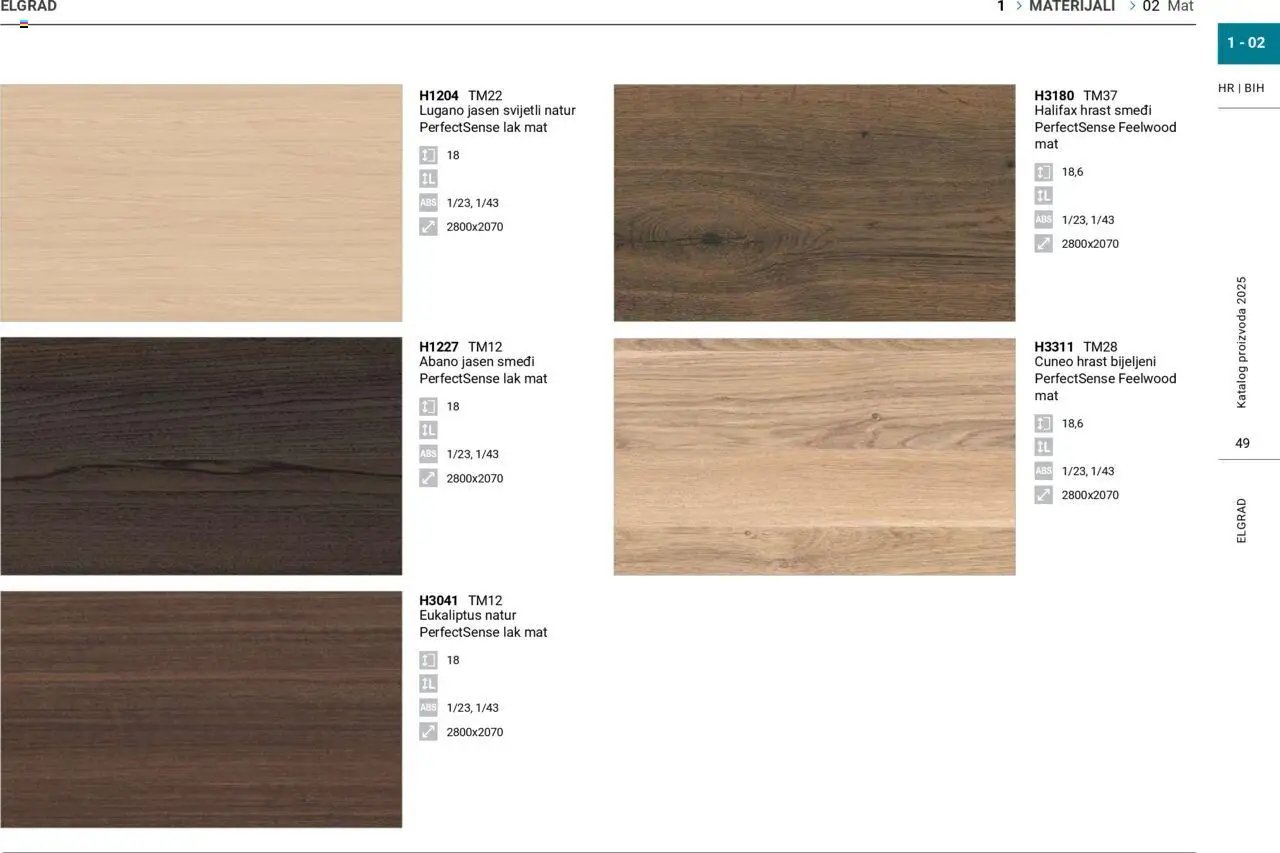The image size is (1280, 853).
Task: Click the ABS icon under H3041 Eukaliptus natur
Action: (428, 707)
